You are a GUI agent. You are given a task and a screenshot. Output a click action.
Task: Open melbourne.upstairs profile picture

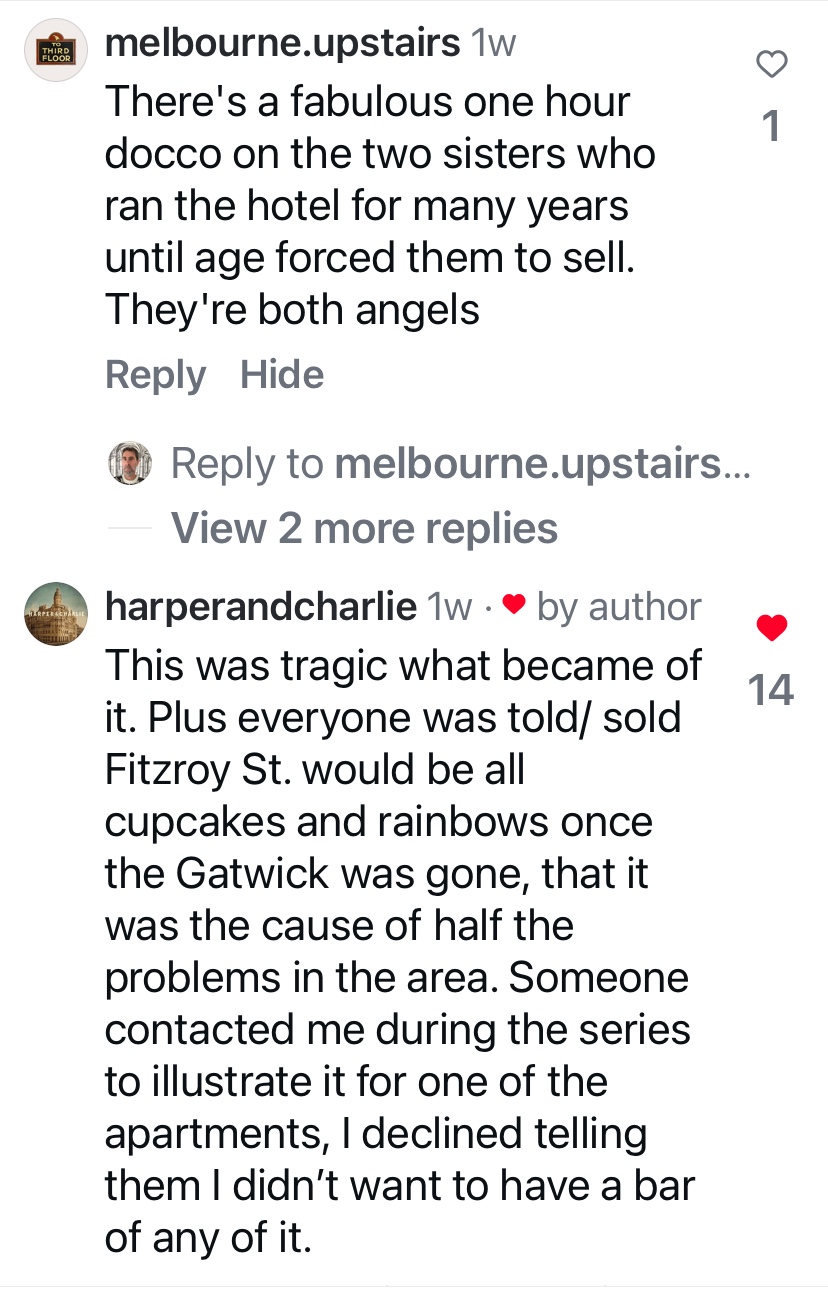(55, 50)
